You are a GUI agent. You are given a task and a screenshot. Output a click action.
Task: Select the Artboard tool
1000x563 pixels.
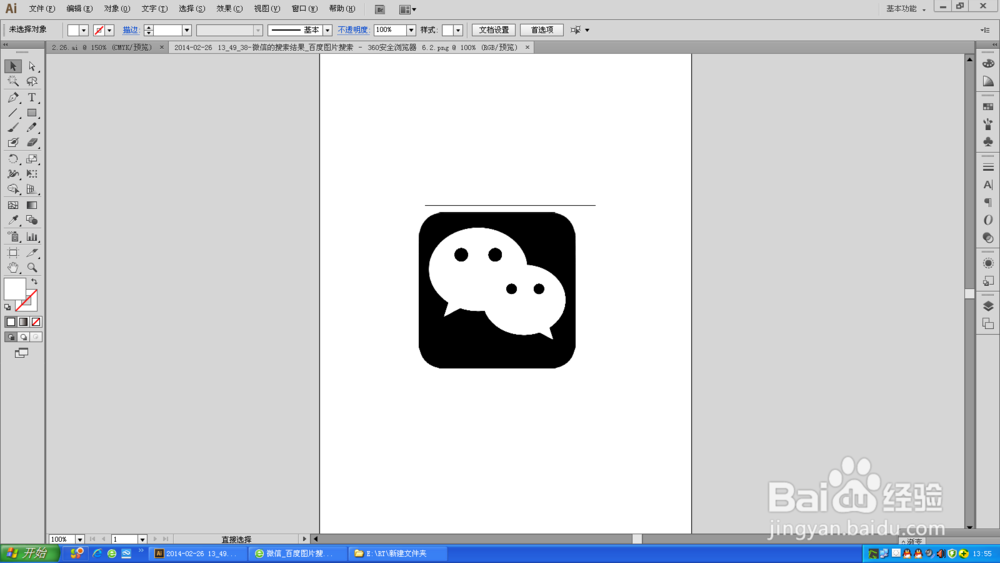tap(13, 252)
